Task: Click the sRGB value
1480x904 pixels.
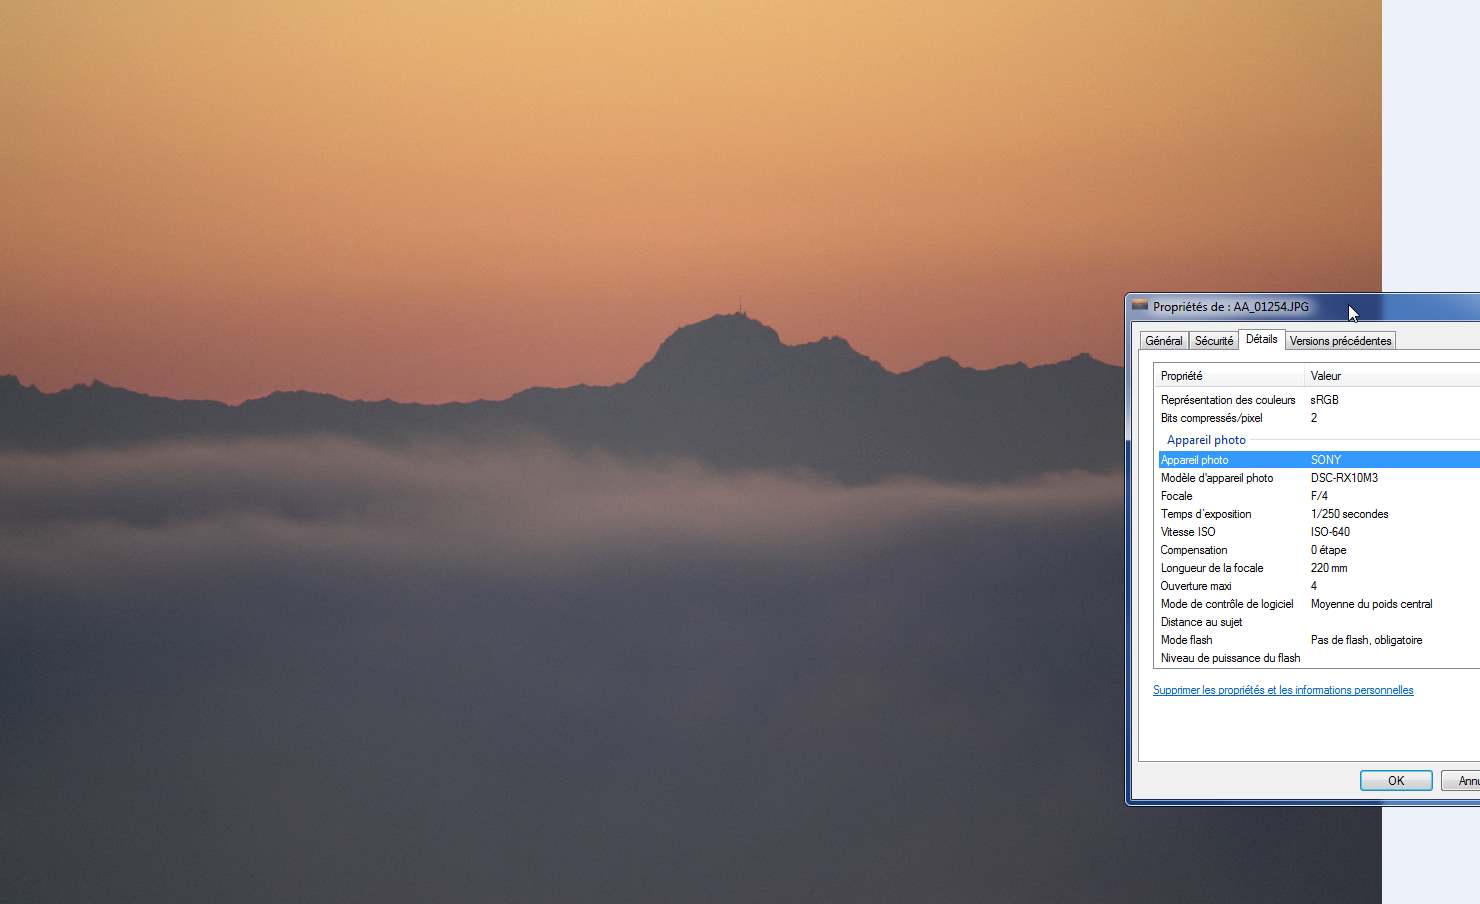Action: click(1324, 400)
